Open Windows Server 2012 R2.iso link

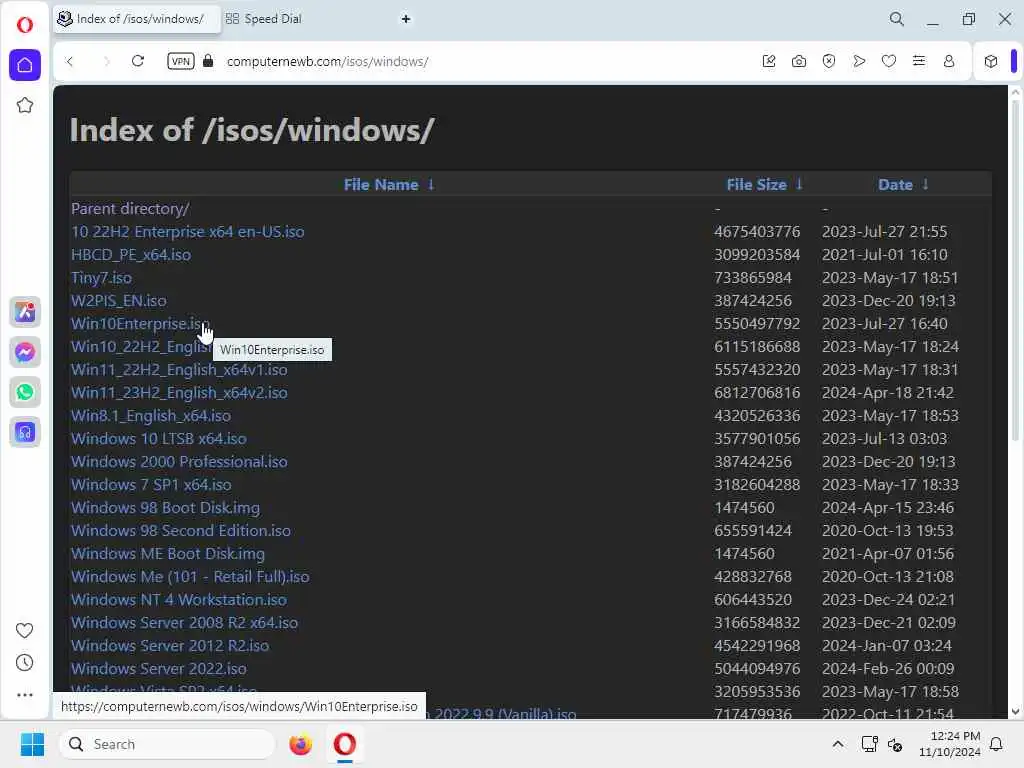click(170, 645)
